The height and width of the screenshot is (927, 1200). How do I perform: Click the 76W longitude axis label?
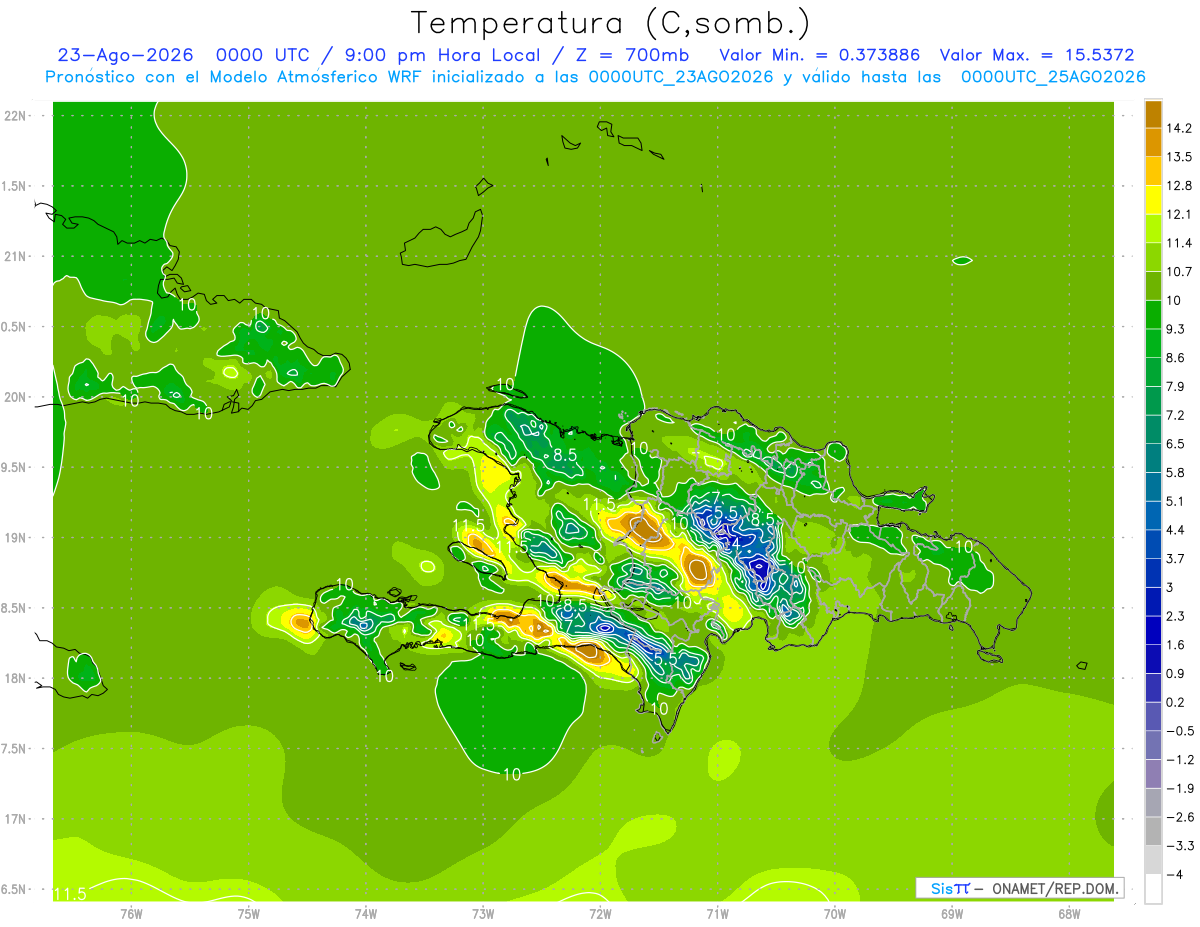tap(131, 914)
